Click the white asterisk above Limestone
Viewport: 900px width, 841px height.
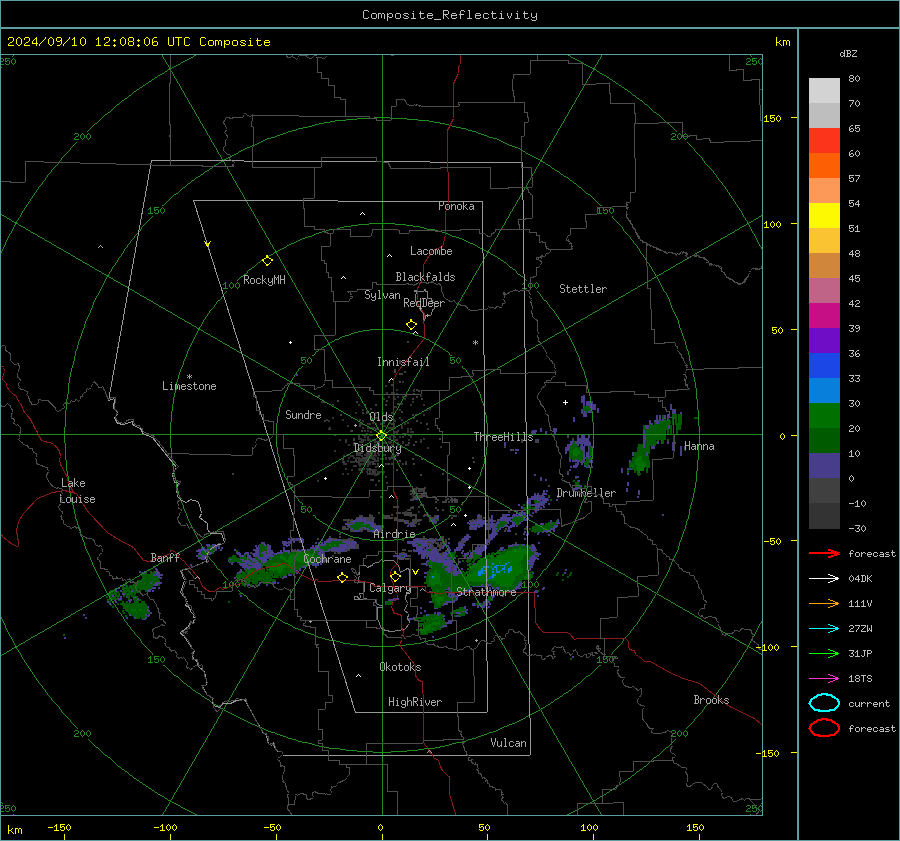point(189,377)
